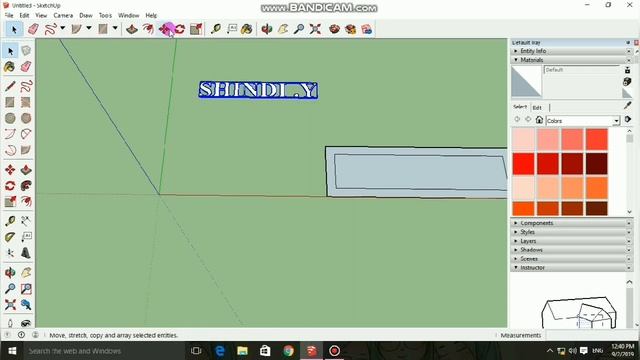Click materials list scrollbar down arrow
Image resolution: width=640 pixels, height=360 pixels.
pos(629,212)
